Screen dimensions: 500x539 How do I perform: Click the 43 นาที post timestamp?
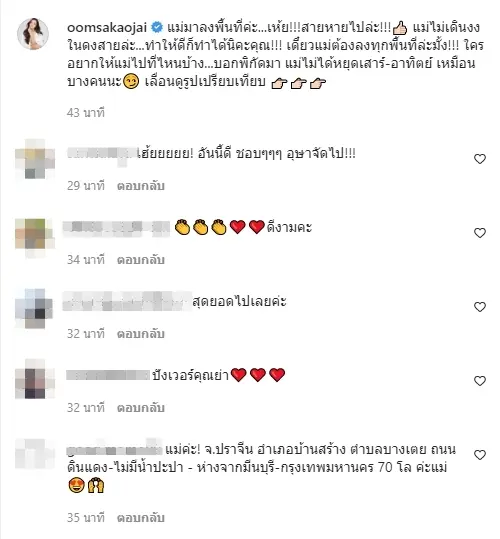pos(86,112)
